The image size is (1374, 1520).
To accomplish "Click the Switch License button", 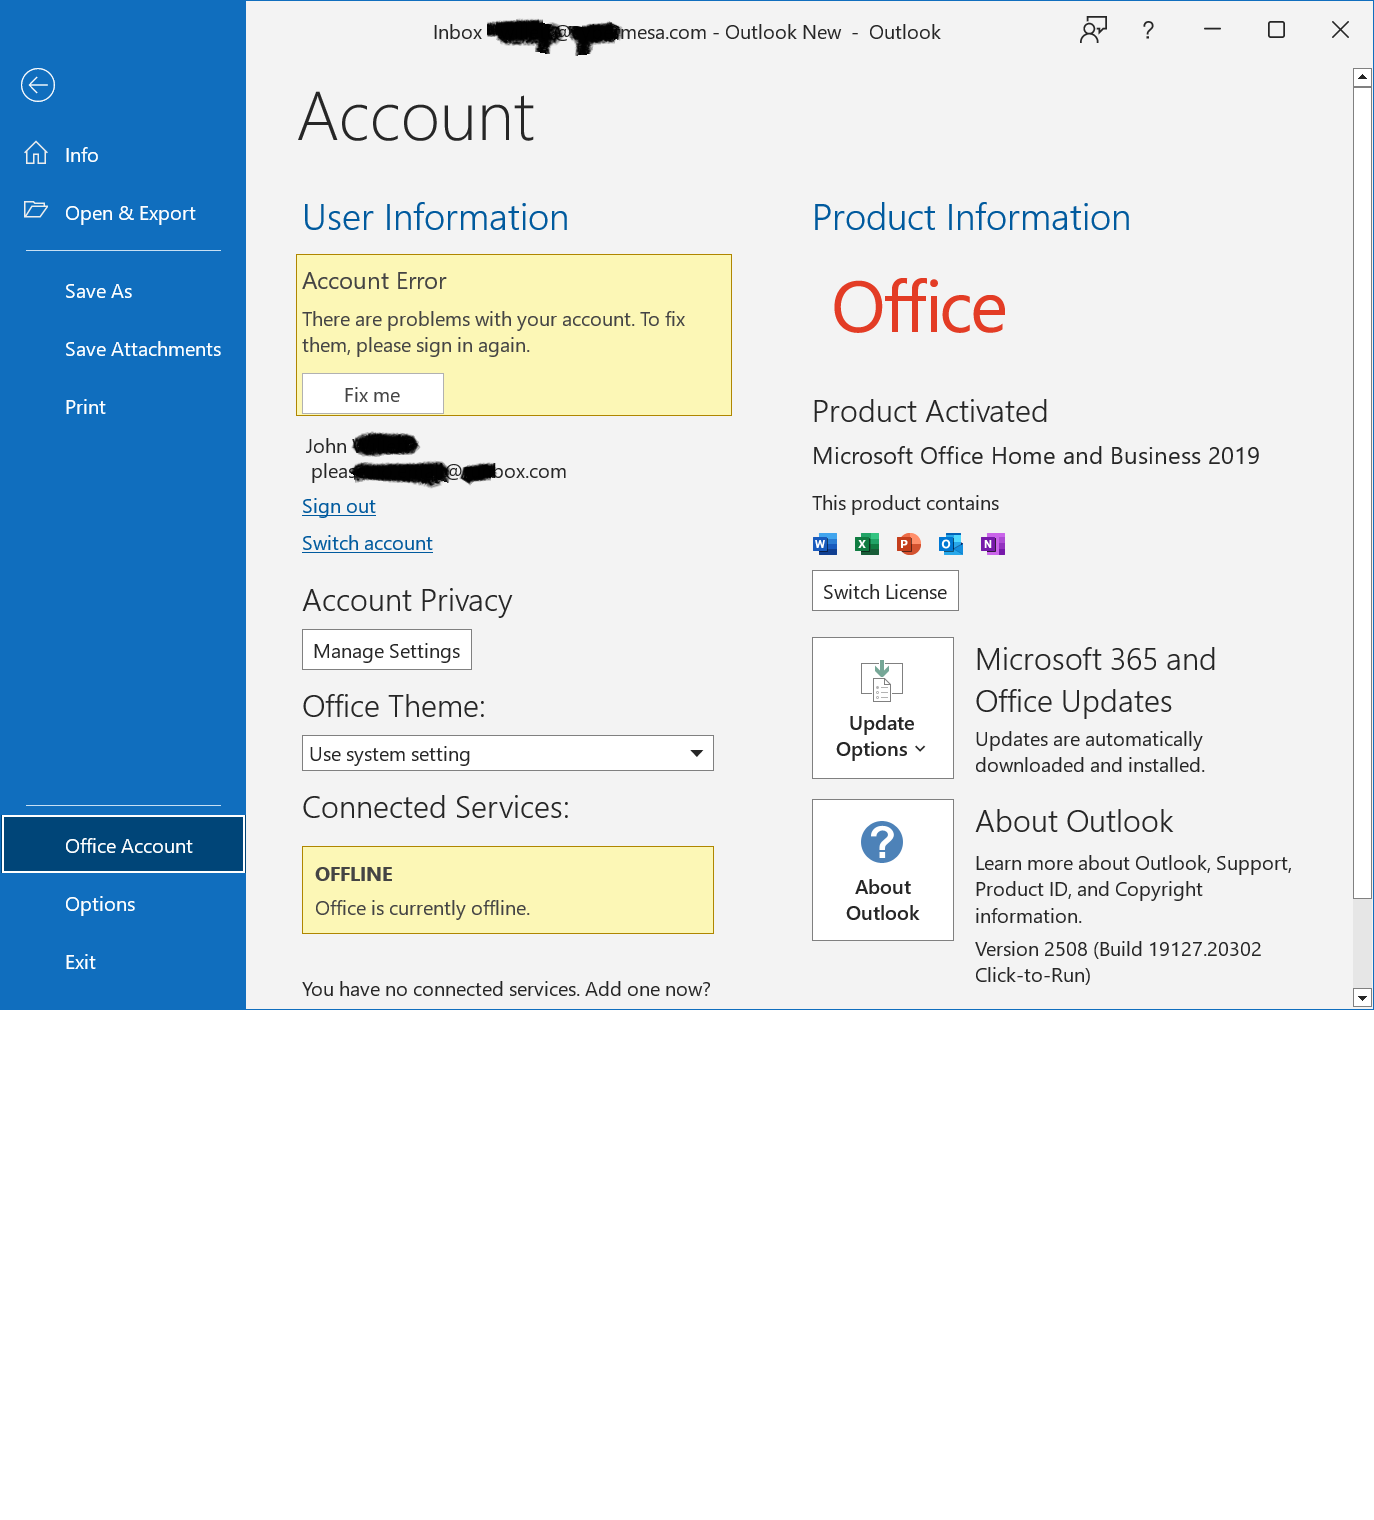I will [x=884, y=590].
